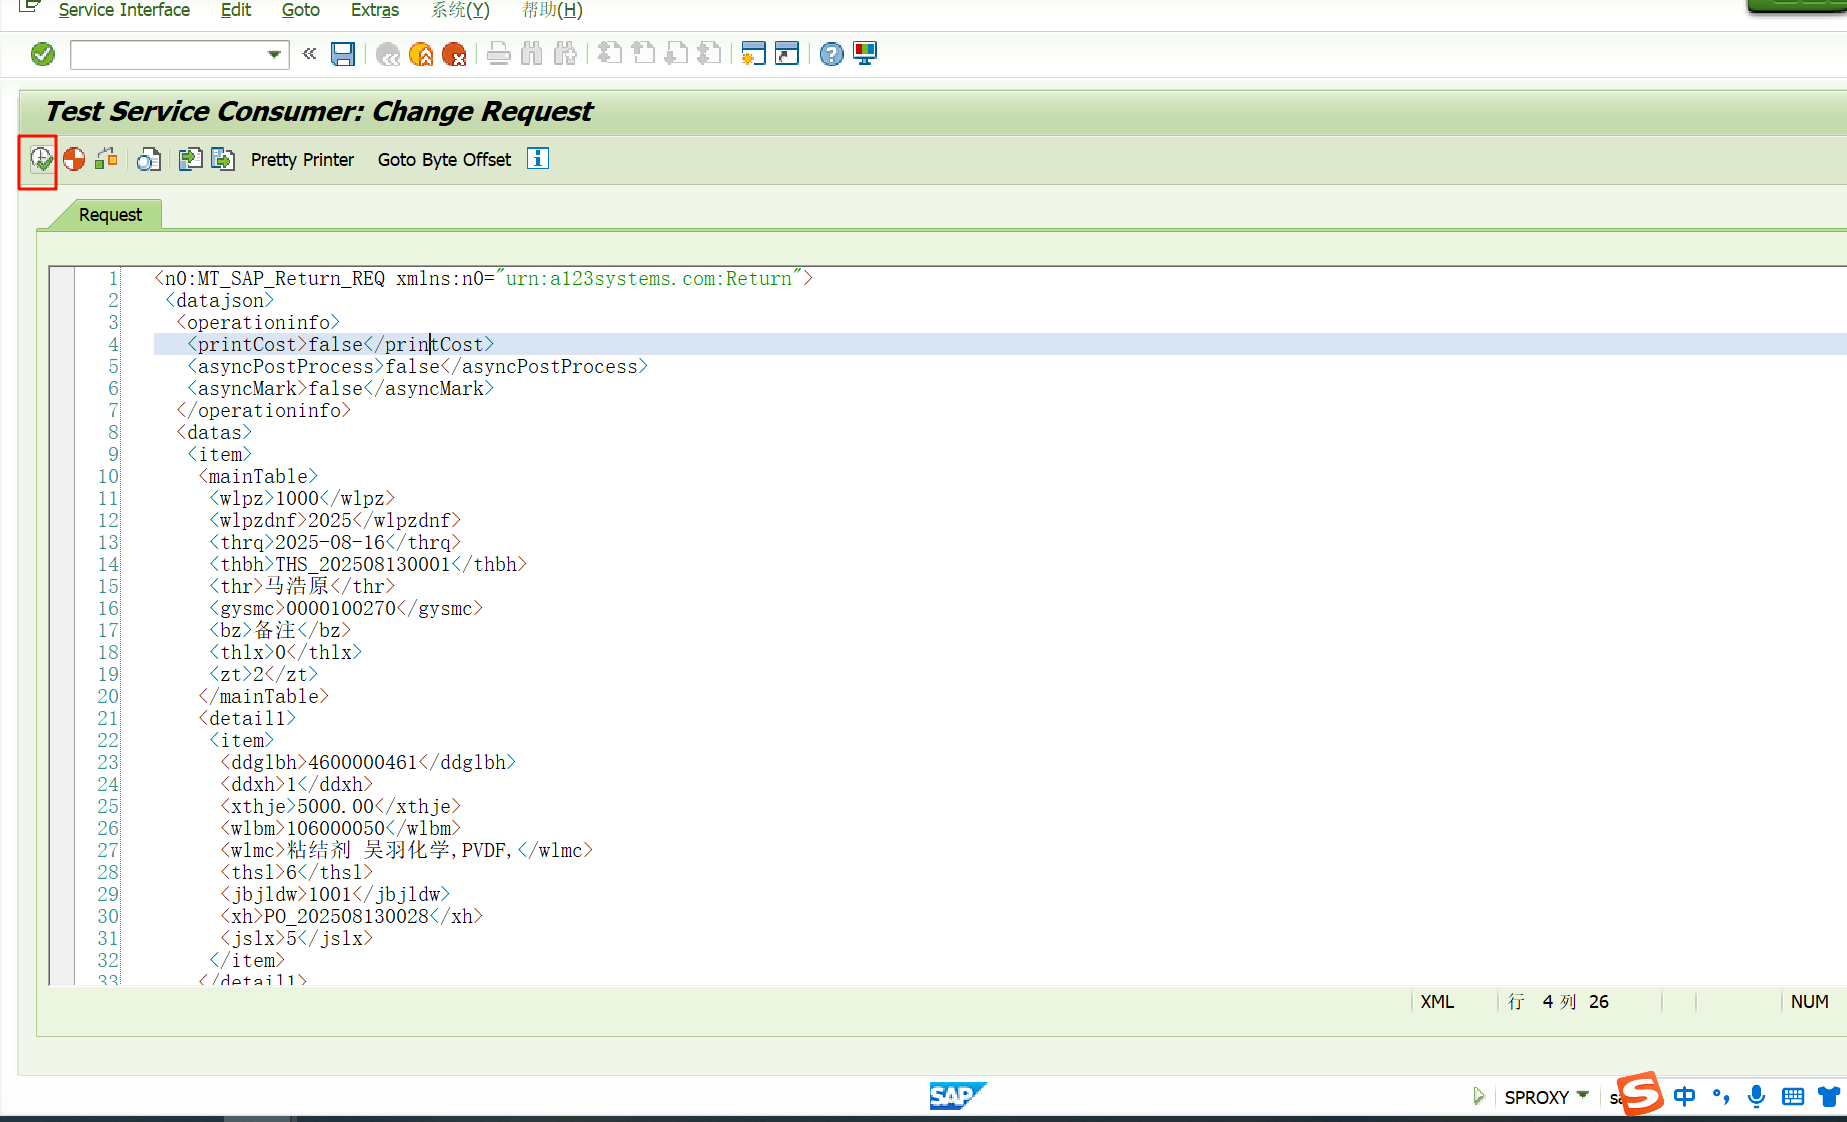Open the SPROXY status bar dropdown
1847x1122 pixels.
point(1583,1096)
